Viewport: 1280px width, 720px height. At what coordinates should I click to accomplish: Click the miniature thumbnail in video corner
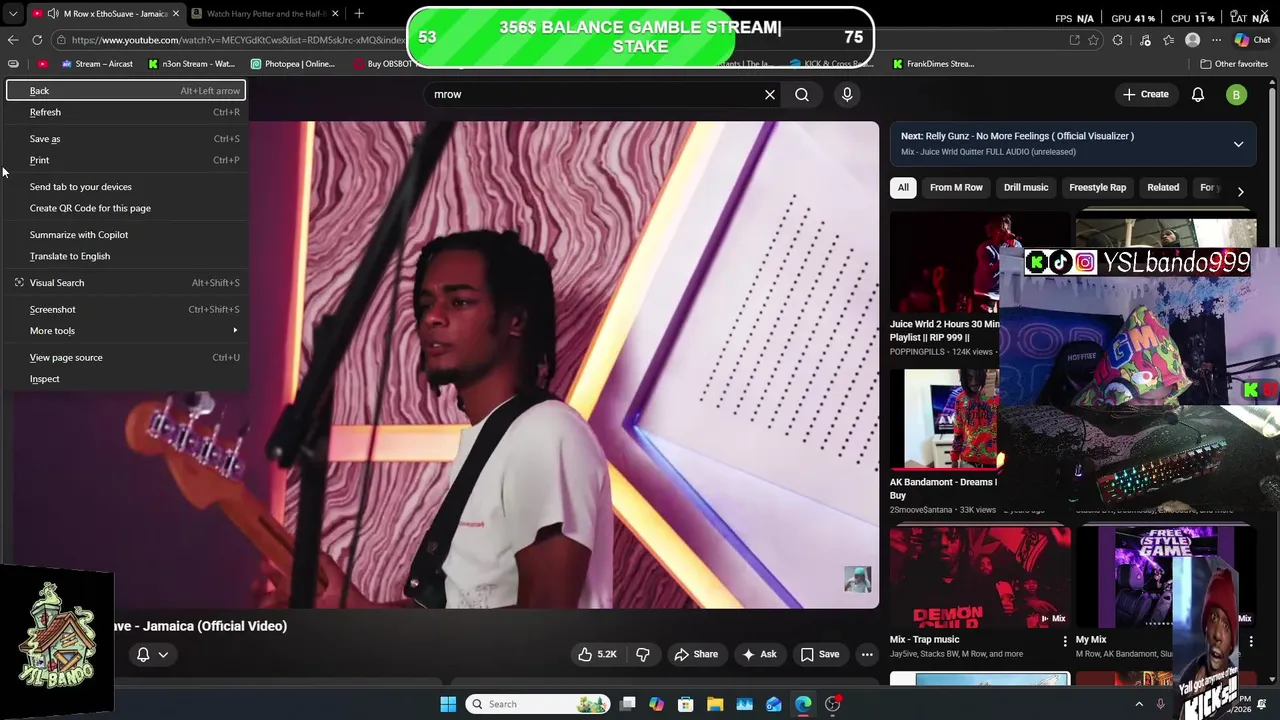pos(858,580)
